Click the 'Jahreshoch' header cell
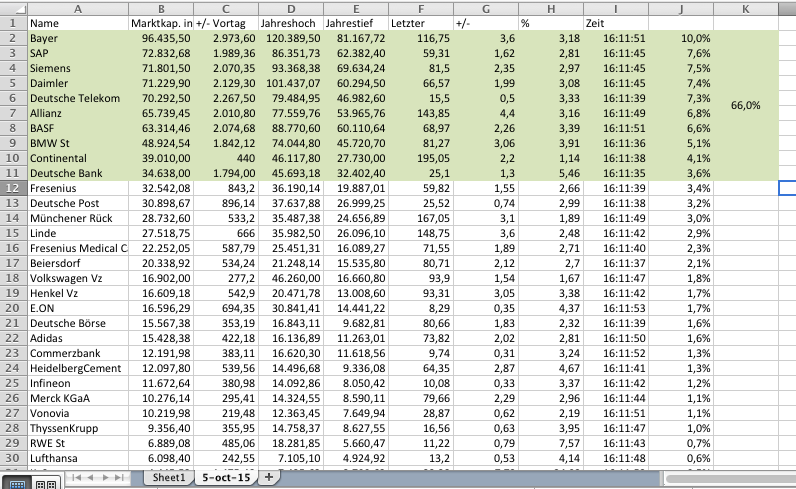796x489 pixels. point(291,23)
